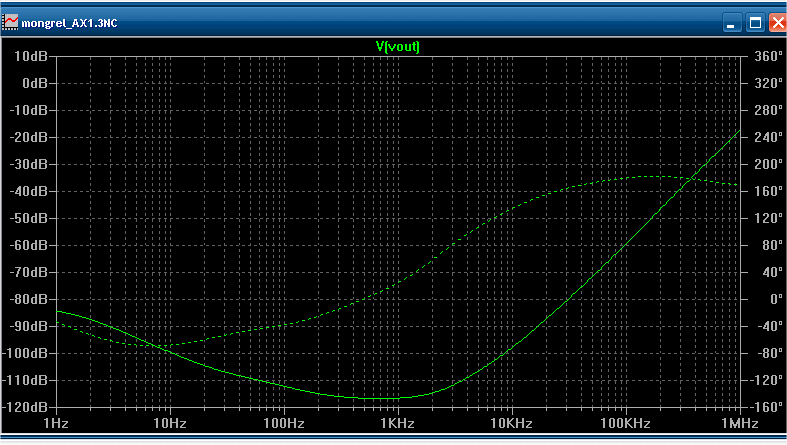Screen dimensions: 787x445
Task: Click the -110dB axis label
Action: (25, 381)
